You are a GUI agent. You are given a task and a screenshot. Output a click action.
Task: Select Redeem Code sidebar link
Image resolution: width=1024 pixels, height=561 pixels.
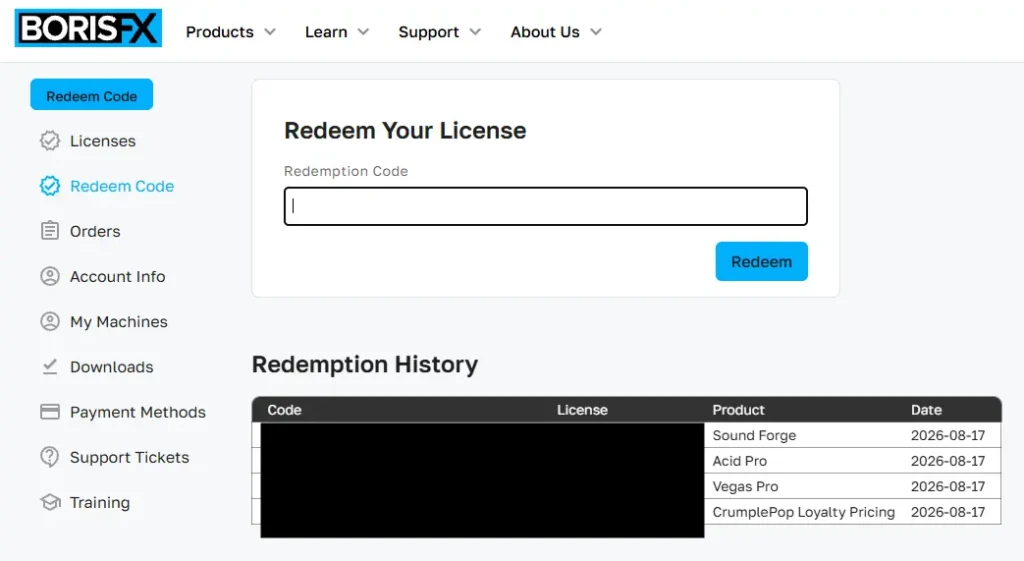coord(121,186)
